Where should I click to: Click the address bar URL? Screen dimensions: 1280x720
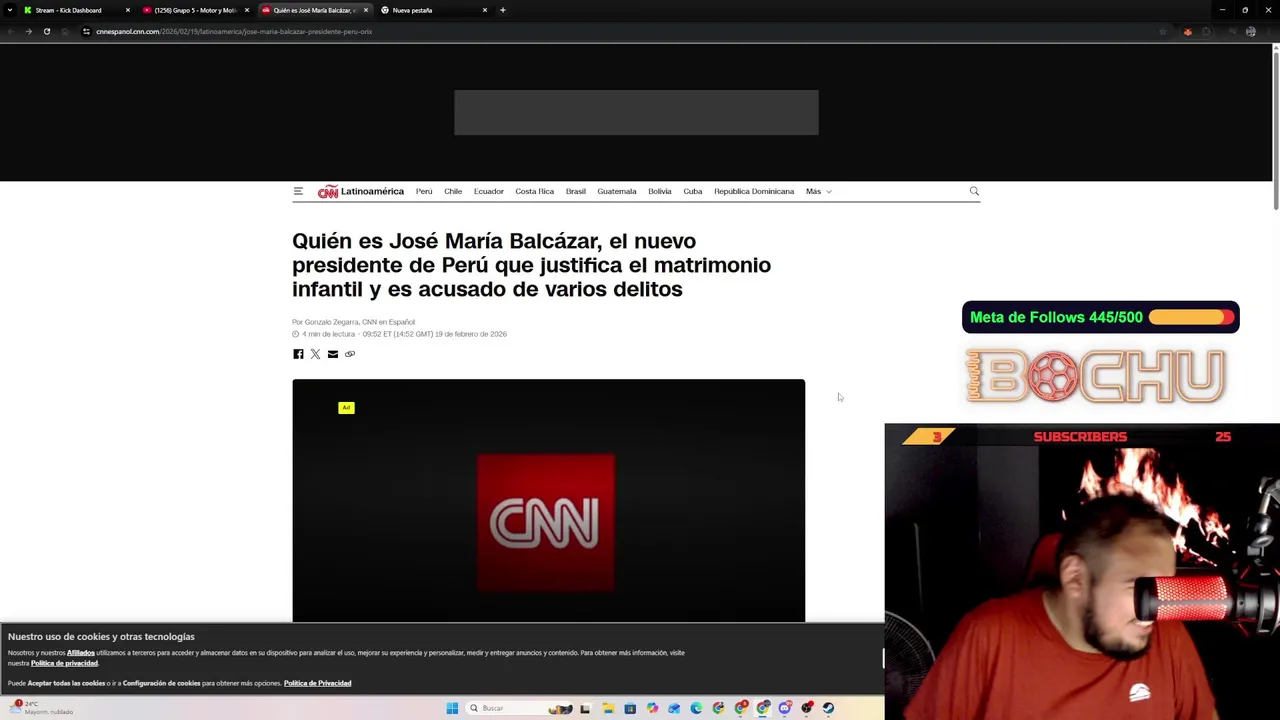[x=234, y=31]
